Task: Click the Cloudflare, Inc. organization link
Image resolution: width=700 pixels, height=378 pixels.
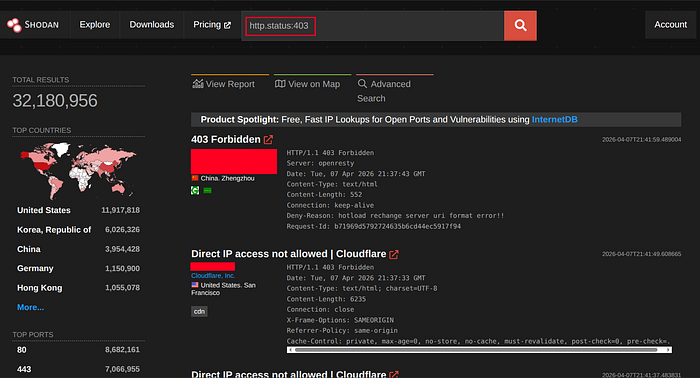Action: (x=213, y=276)
